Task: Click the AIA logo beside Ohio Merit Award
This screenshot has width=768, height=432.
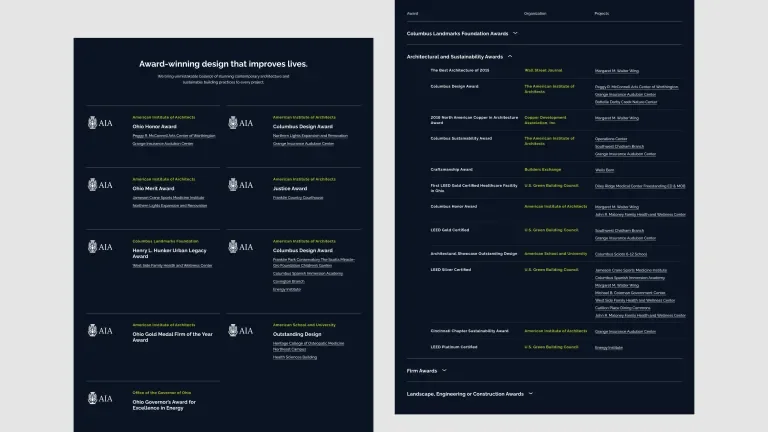Action: click(x=100, y=185)
